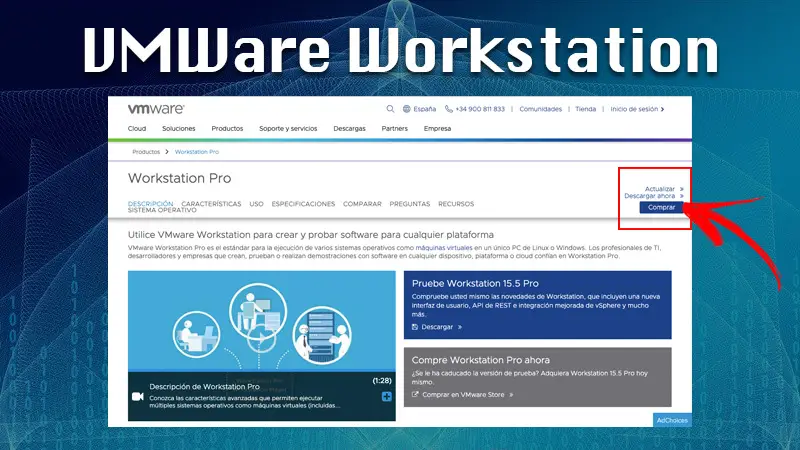Click the phone handset icon

448,109
